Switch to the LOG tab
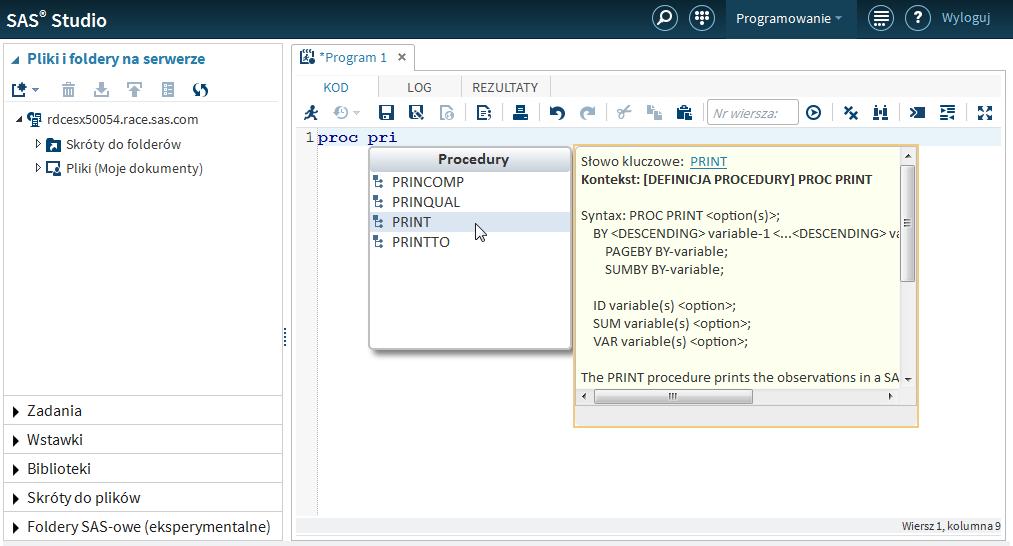The height and width of the screenshot is (546, 1013). (x=419, y=87)
